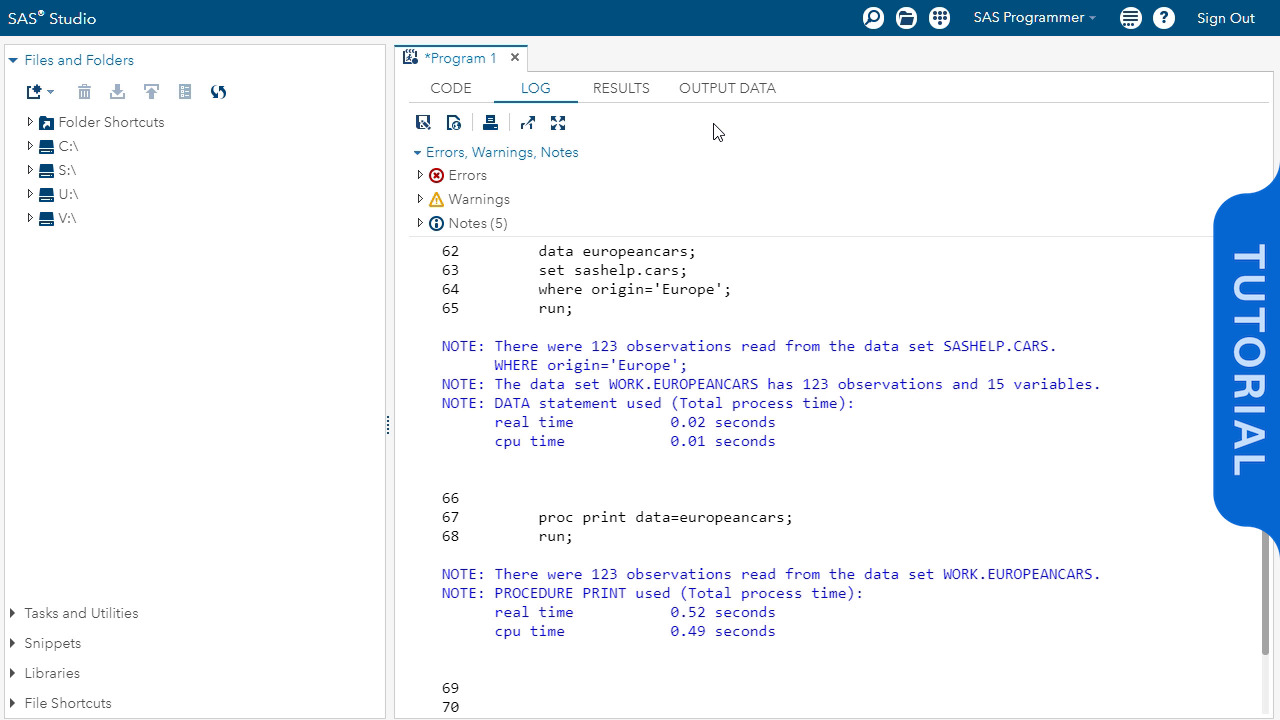This screenshot has width=1280, height=720.
Task: Click the Save log icon in the log toolbar
Action: point(423,123)
